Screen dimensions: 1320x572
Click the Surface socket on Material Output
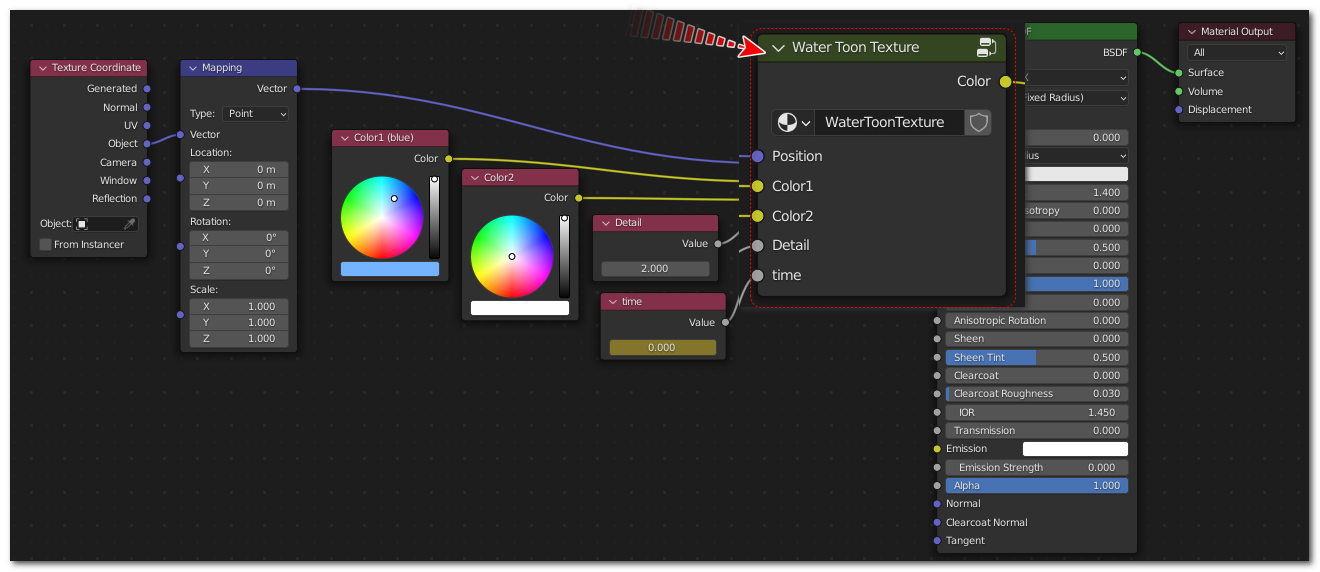click(1179, 73)
